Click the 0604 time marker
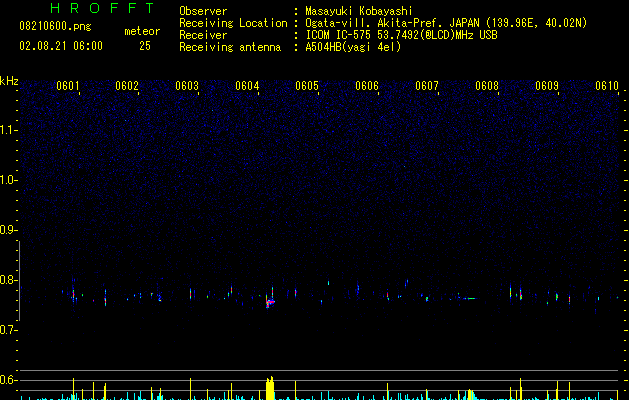Image resolution: width=629 pixels, height=400 pixels. (x=247, y=86)
